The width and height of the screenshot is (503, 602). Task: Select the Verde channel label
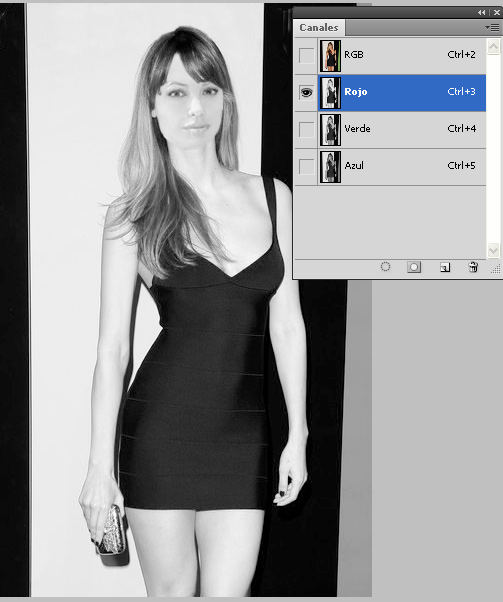(357, 129)
